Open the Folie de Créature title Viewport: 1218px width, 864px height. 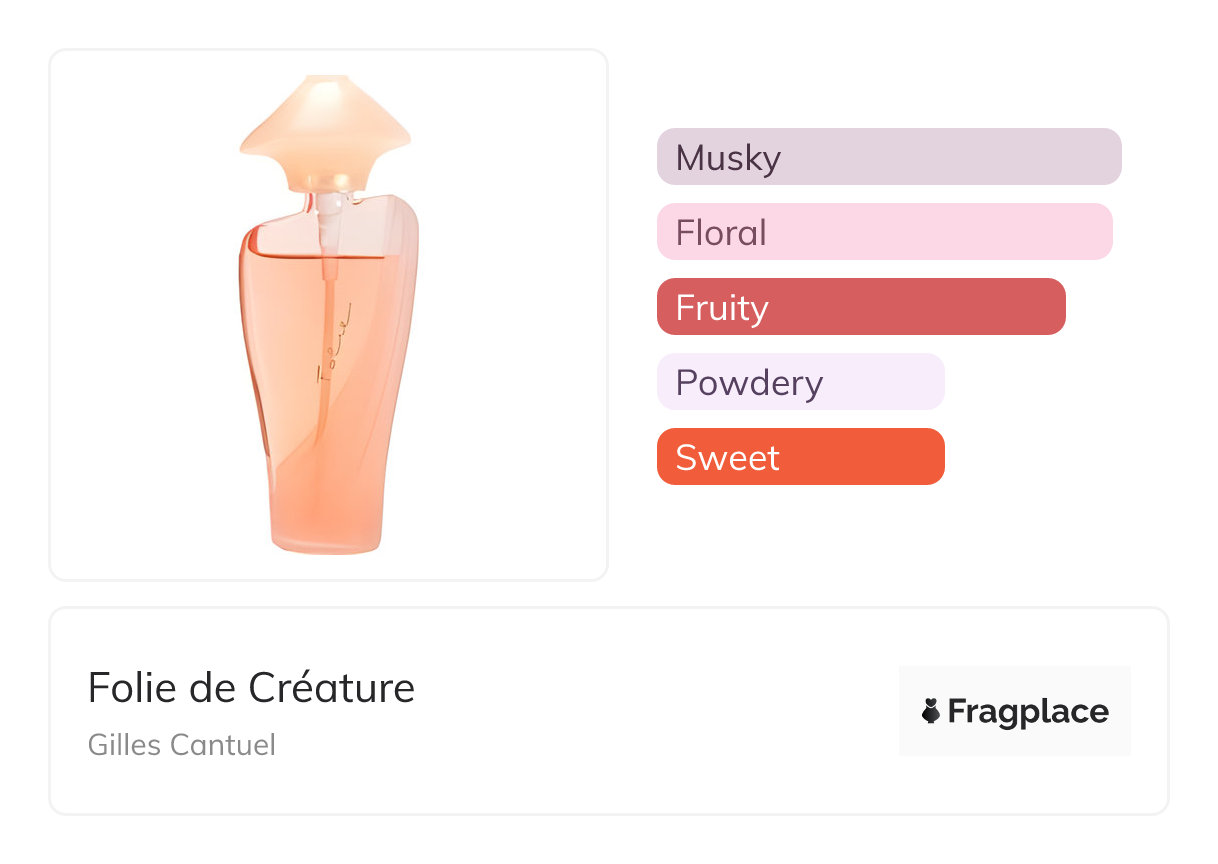point(251,687)
